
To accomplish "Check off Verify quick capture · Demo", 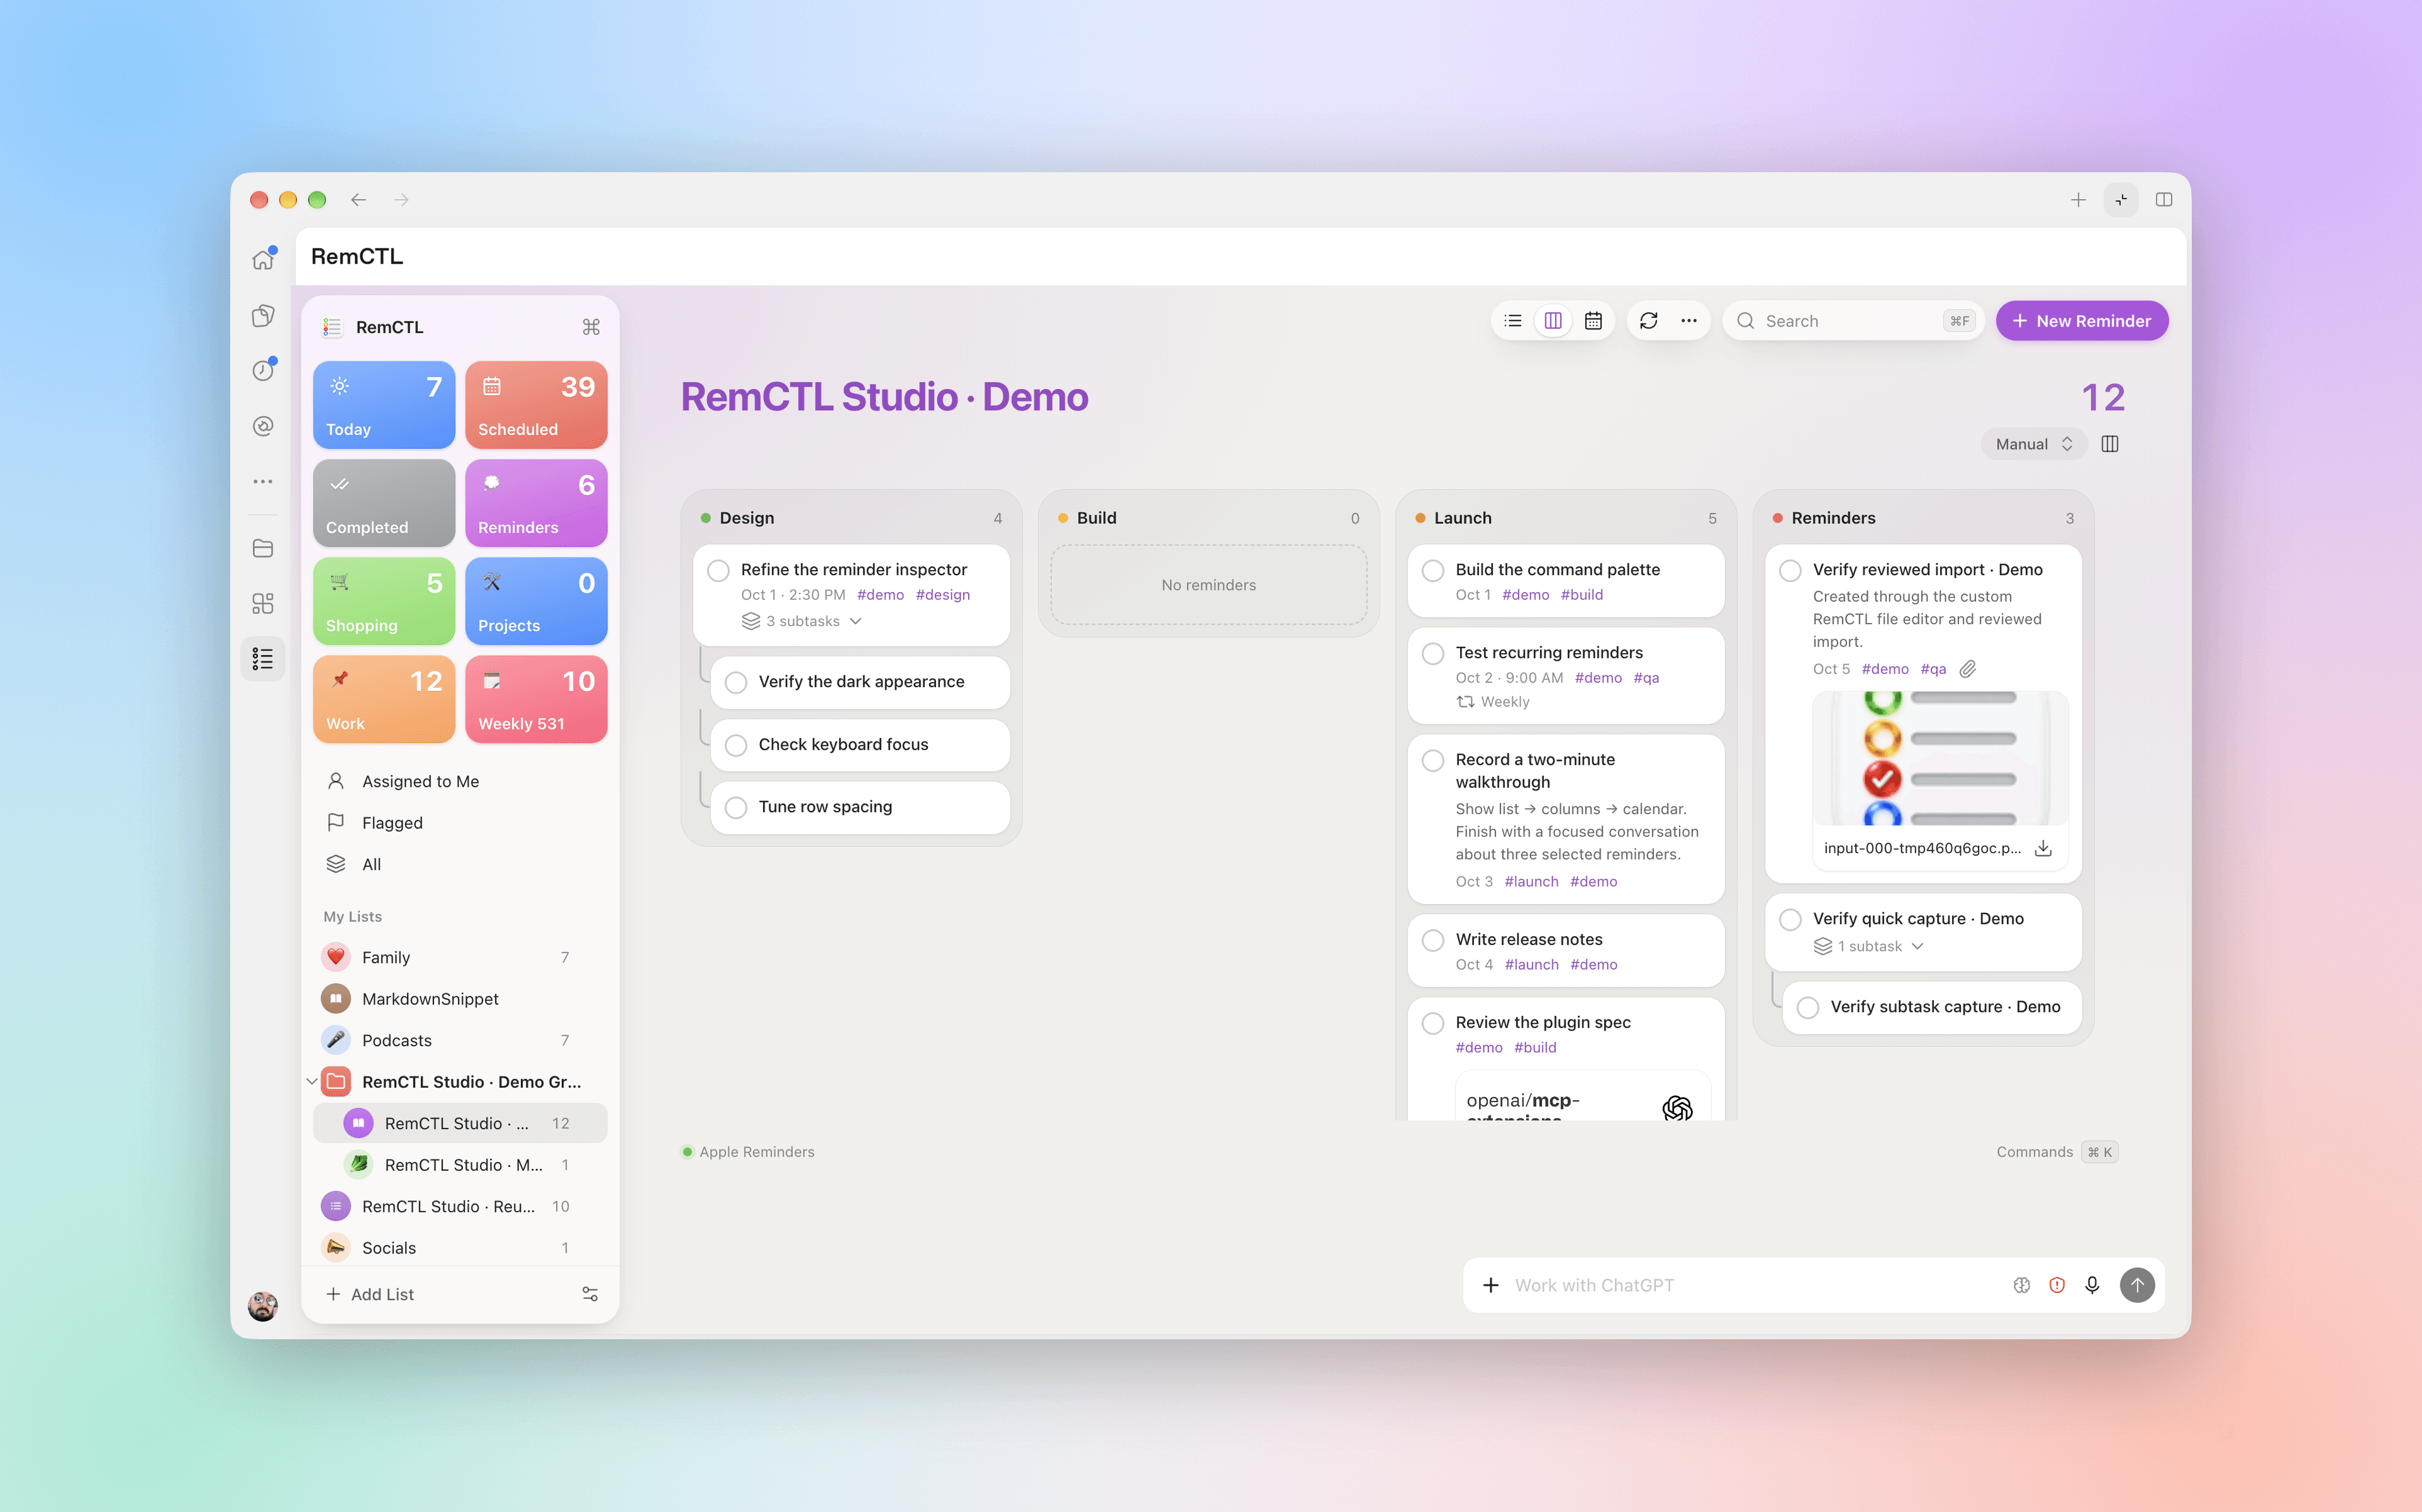I will [1790, 919].
